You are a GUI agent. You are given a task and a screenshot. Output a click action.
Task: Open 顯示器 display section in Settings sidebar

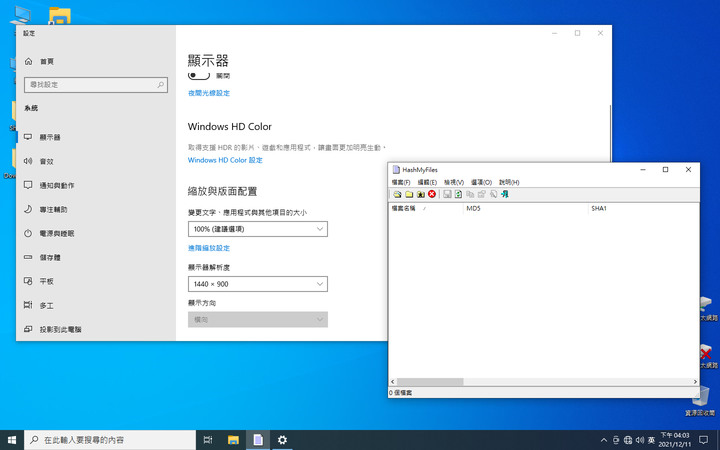[96, 137]
